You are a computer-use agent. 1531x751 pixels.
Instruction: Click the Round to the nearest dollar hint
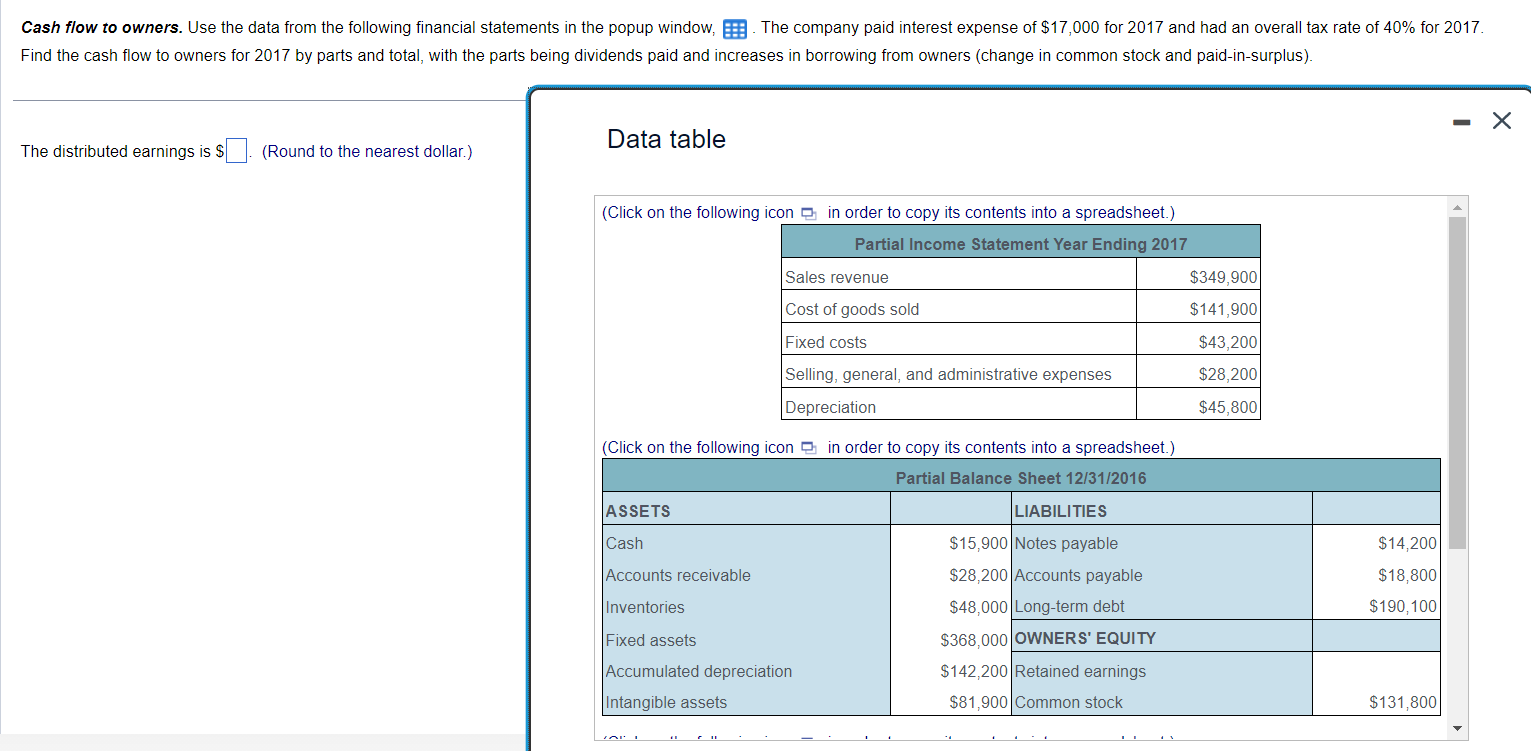[367, 152]
